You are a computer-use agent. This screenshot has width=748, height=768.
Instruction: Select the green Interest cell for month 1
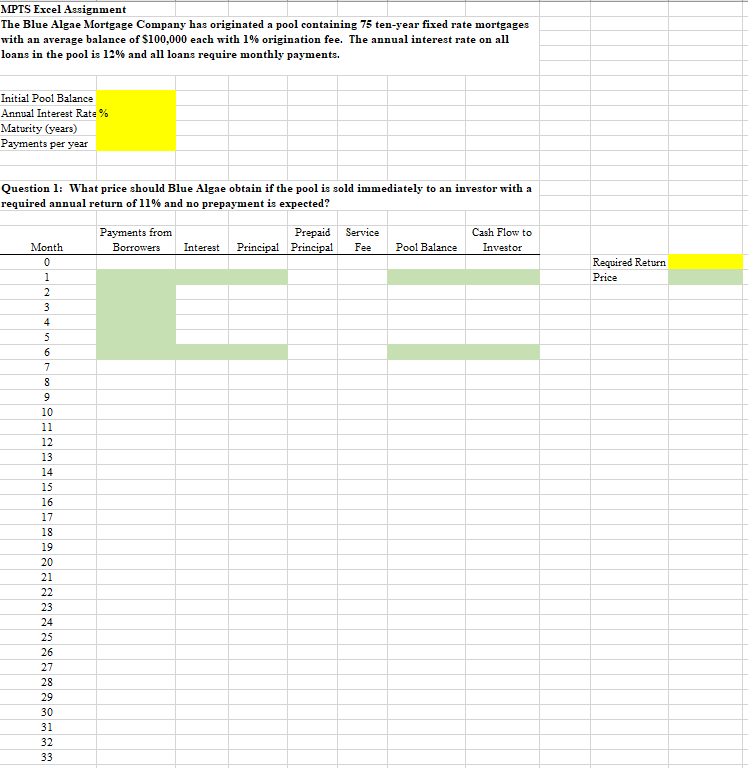[202, 277]
